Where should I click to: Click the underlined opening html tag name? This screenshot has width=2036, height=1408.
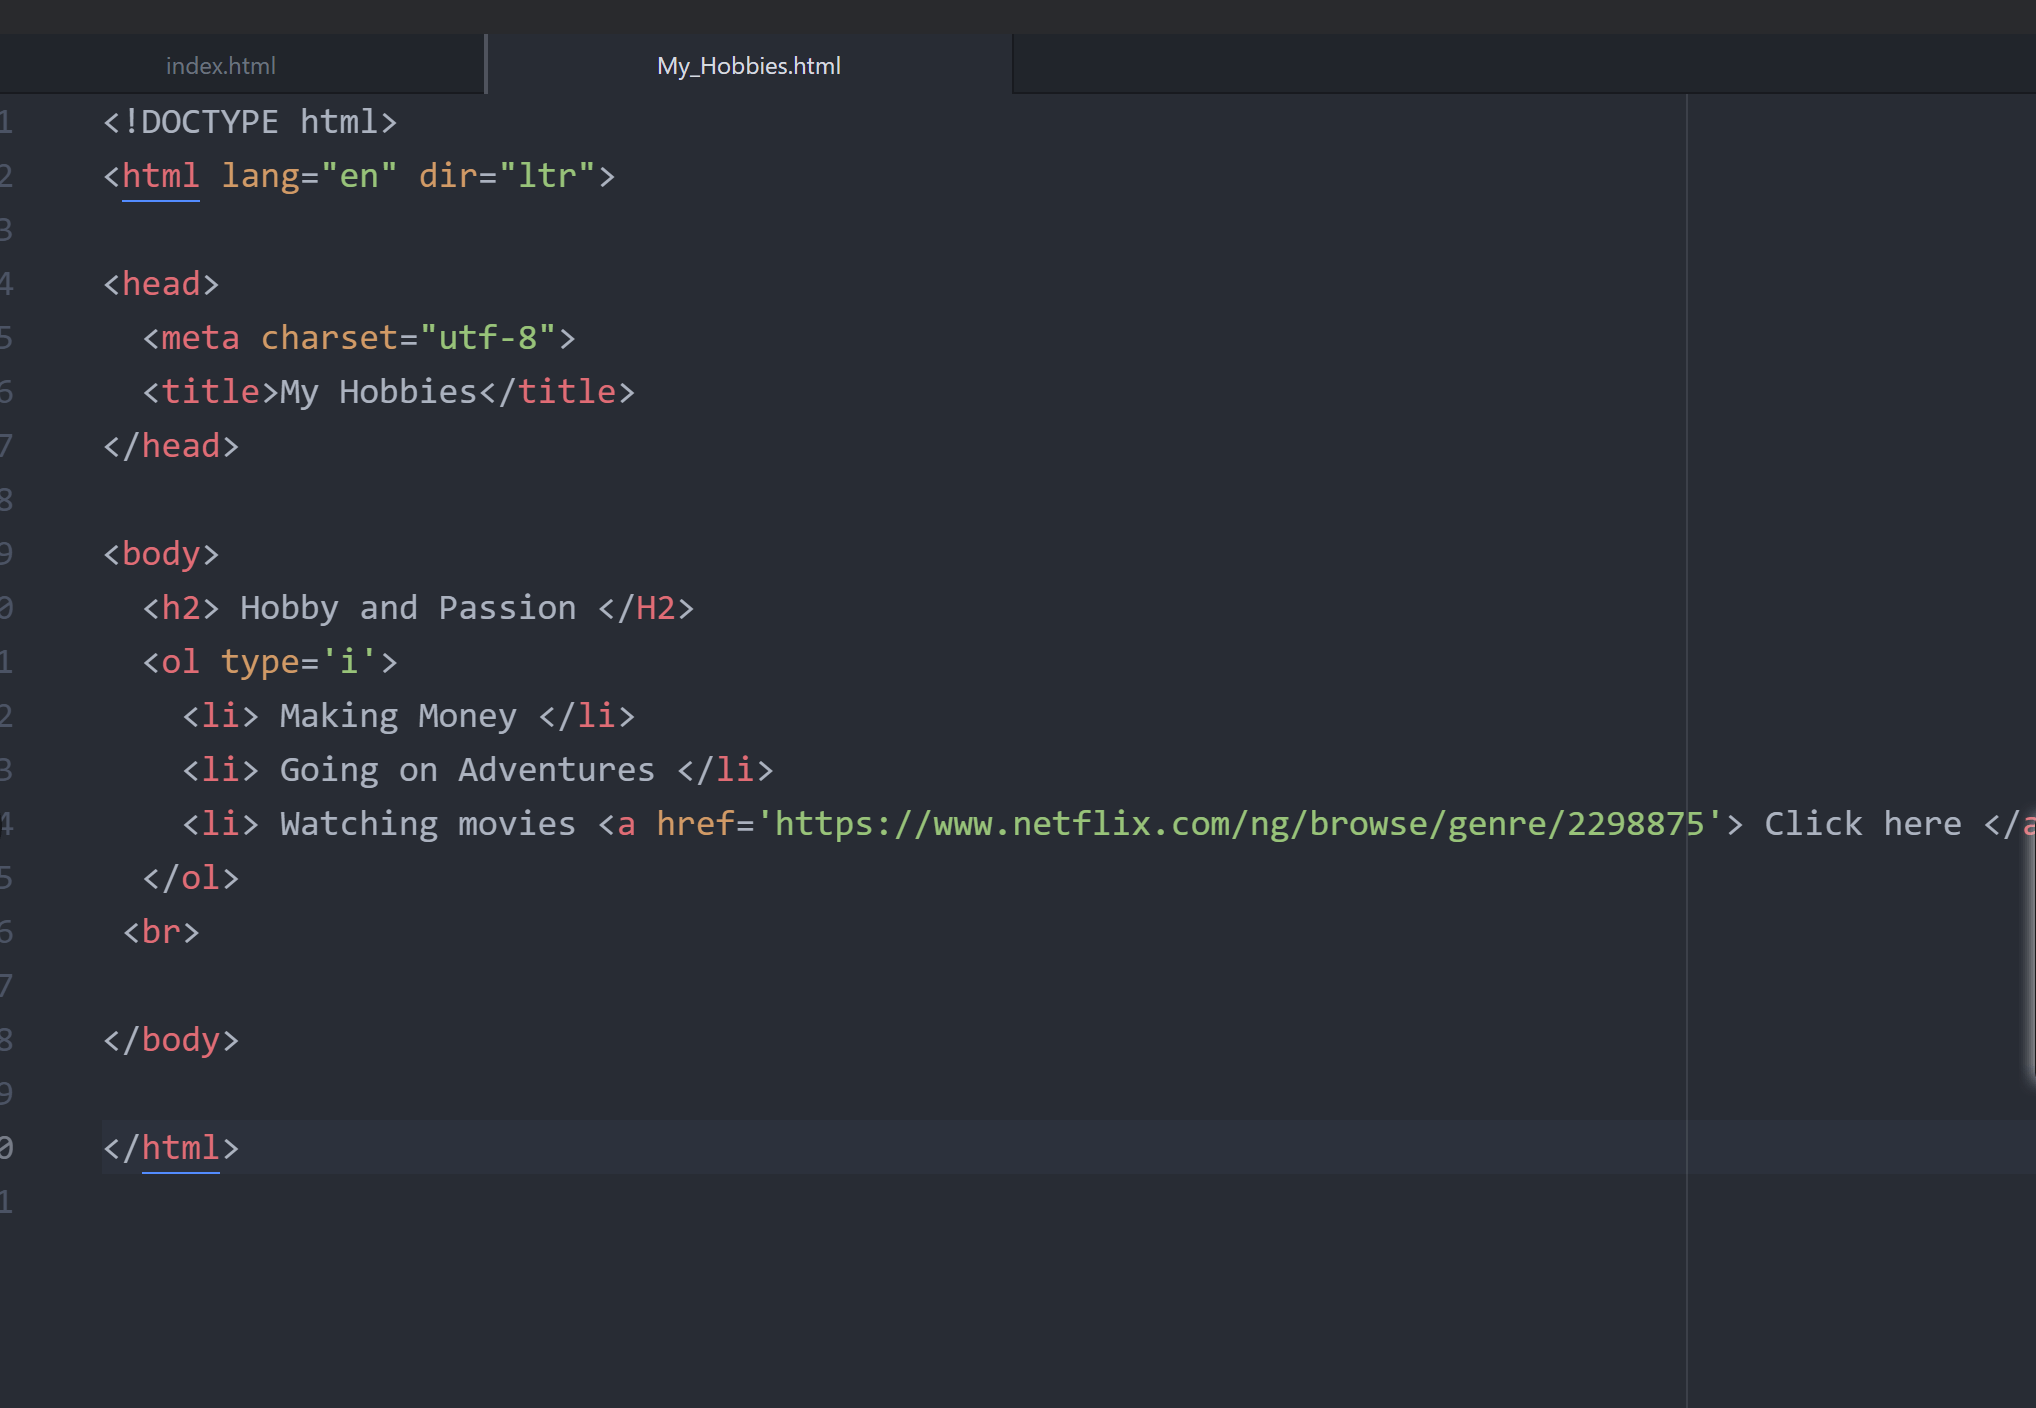pos(160,176)
